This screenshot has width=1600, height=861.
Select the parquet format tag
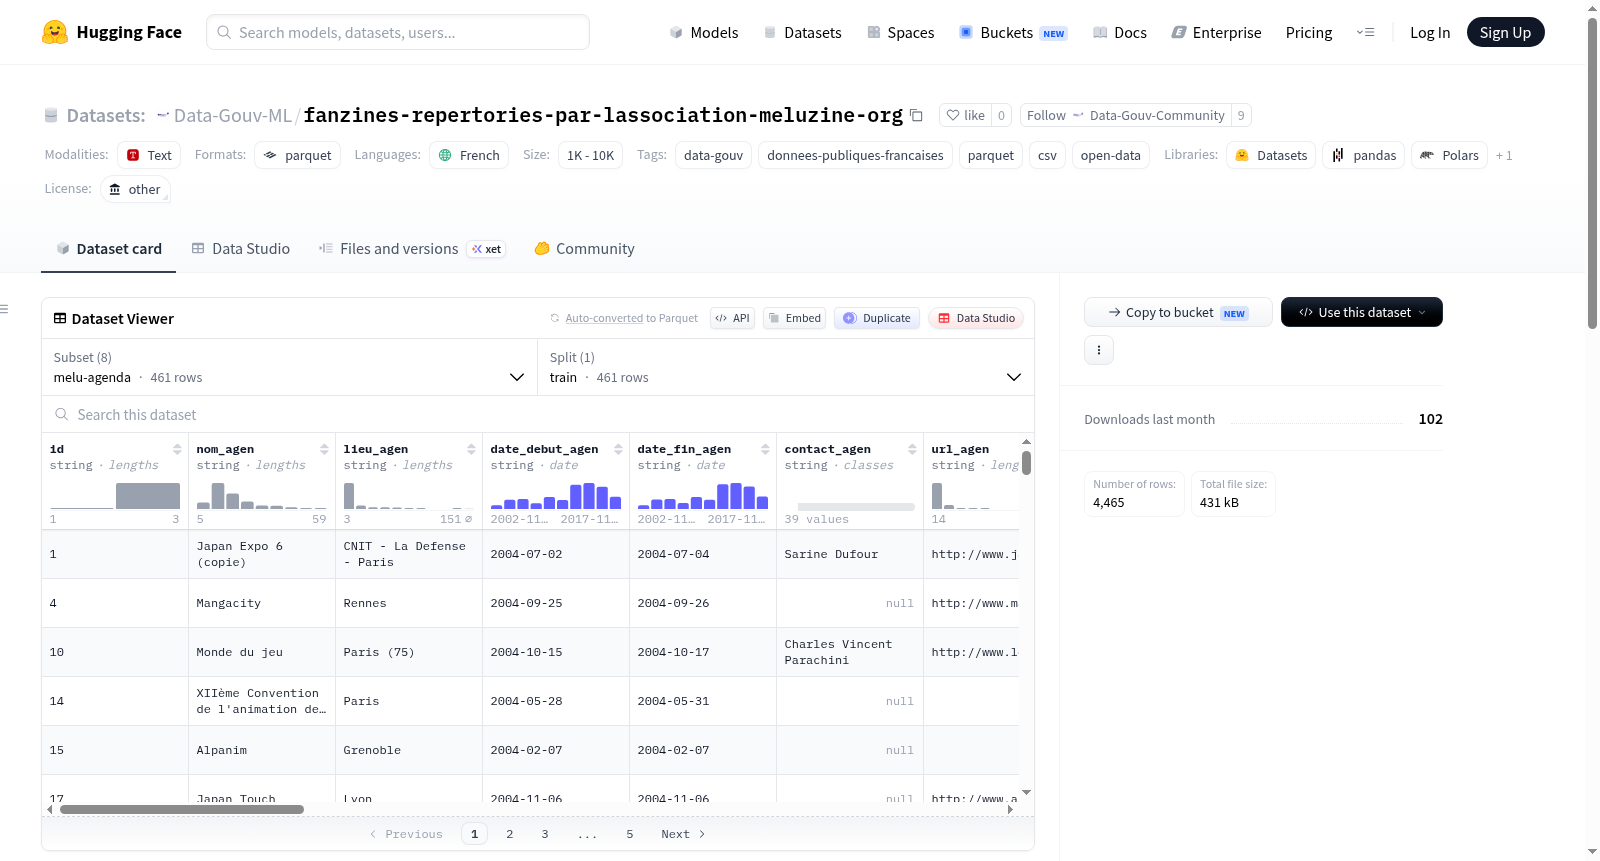(297, 155)
